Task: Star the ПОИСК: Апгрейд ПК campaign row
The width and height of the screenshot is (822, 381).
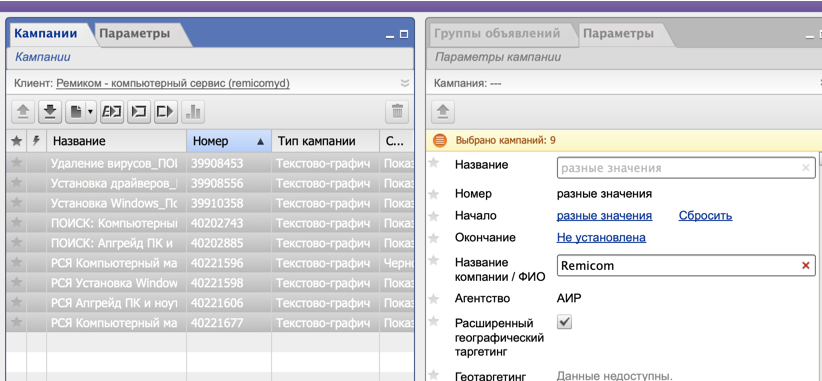Action: click(16, 243)
